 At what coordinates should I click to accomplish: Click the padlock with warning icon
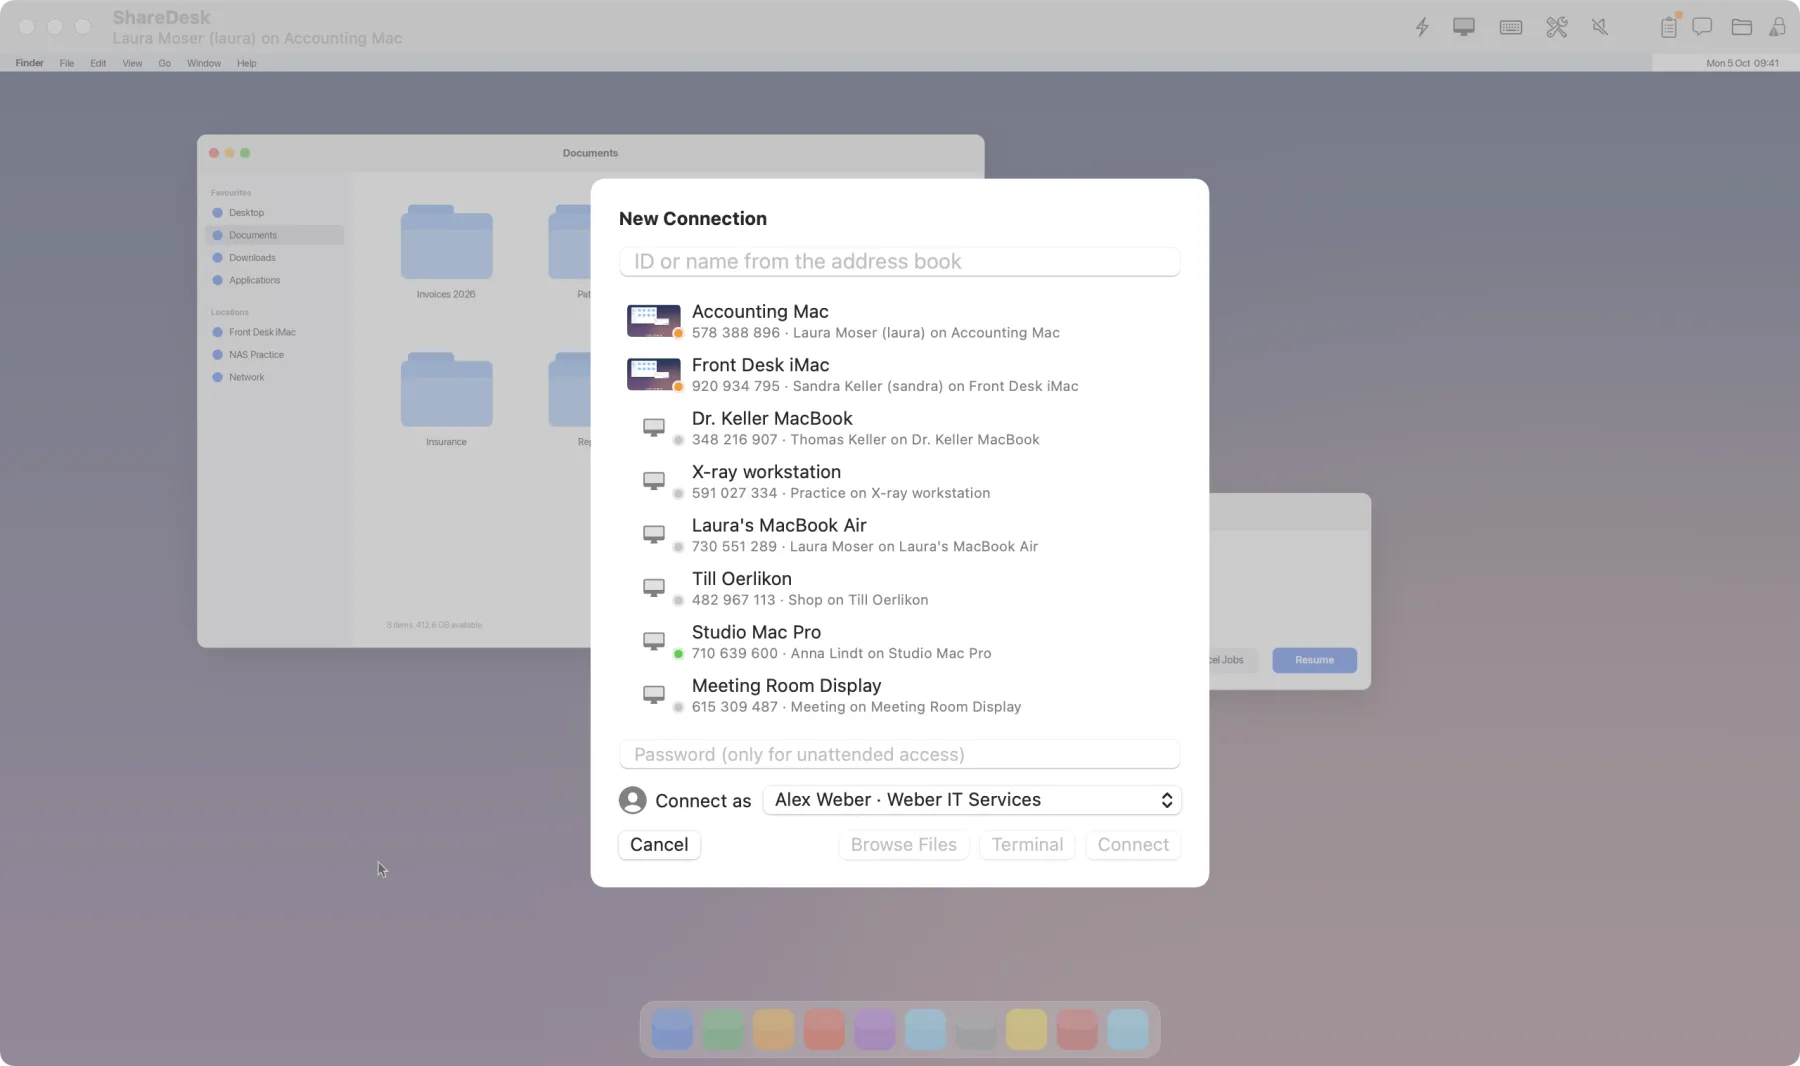pos(1777,27)
